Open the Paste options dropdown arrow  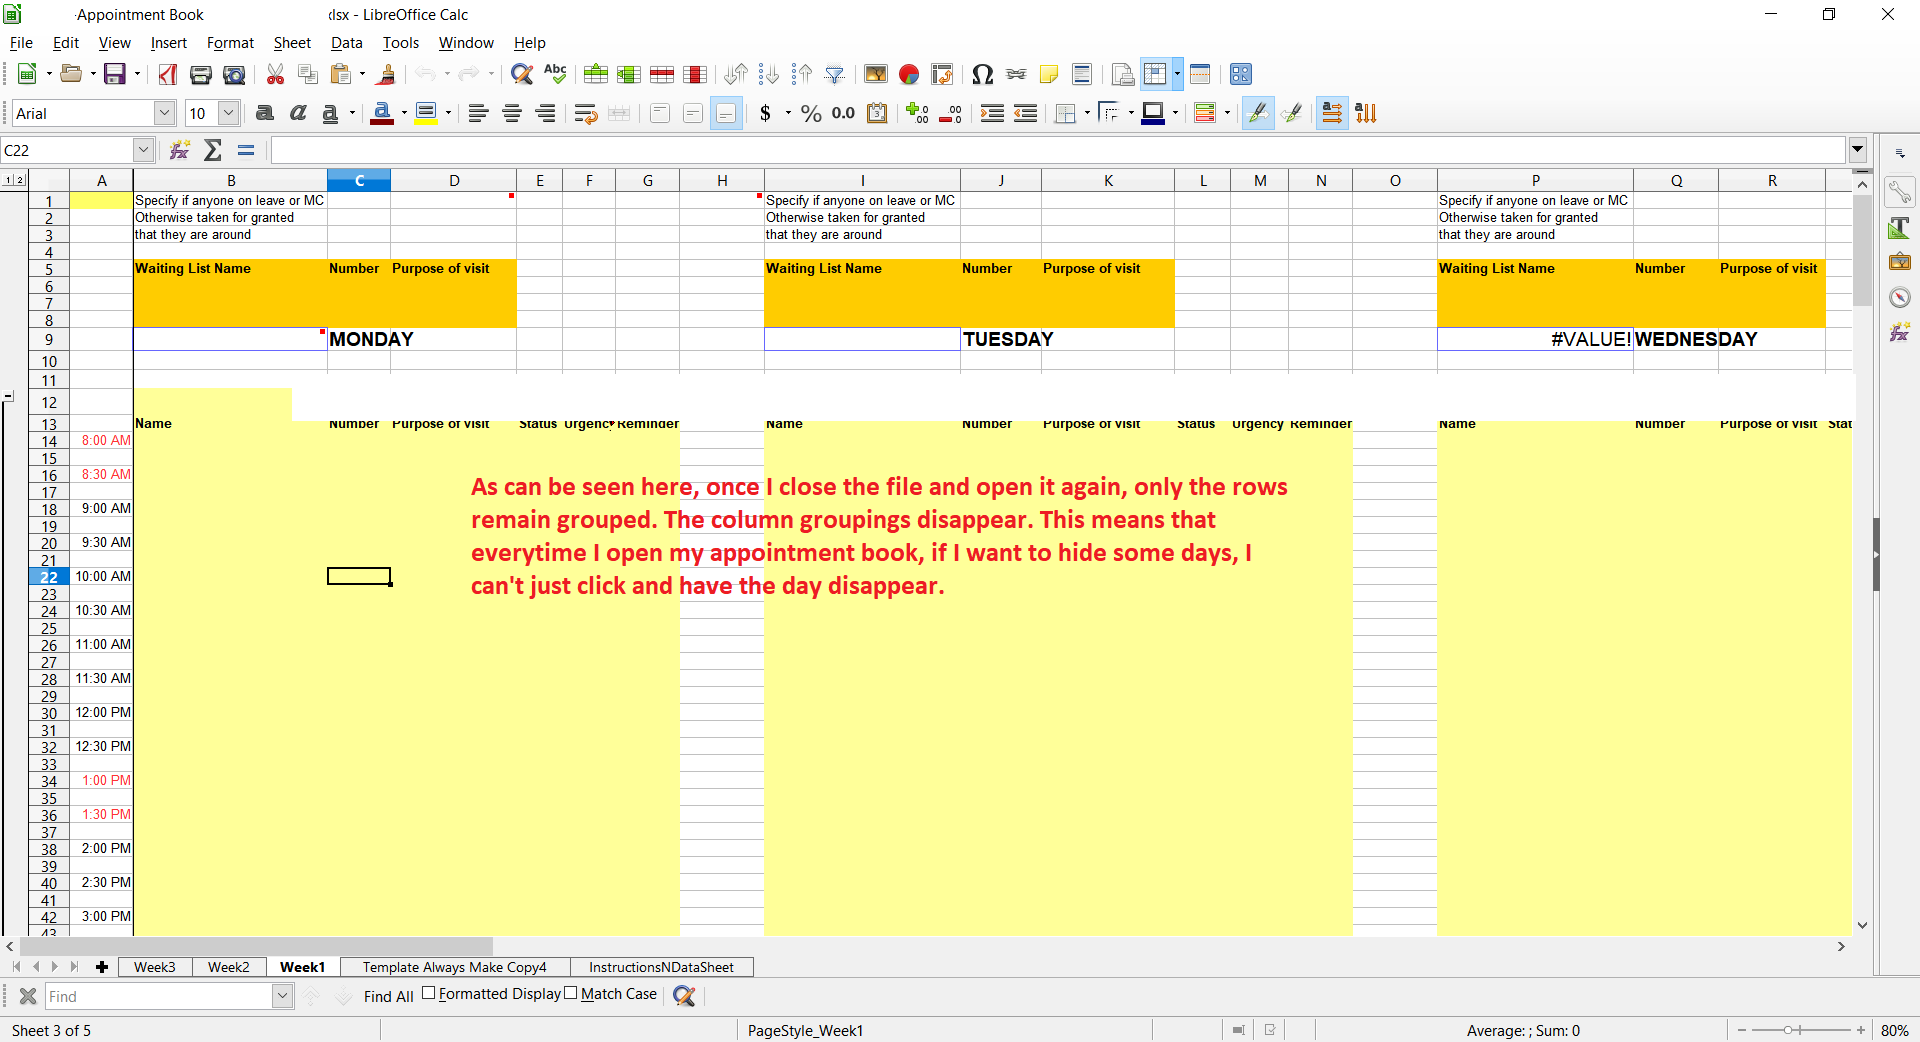[362, 74]
